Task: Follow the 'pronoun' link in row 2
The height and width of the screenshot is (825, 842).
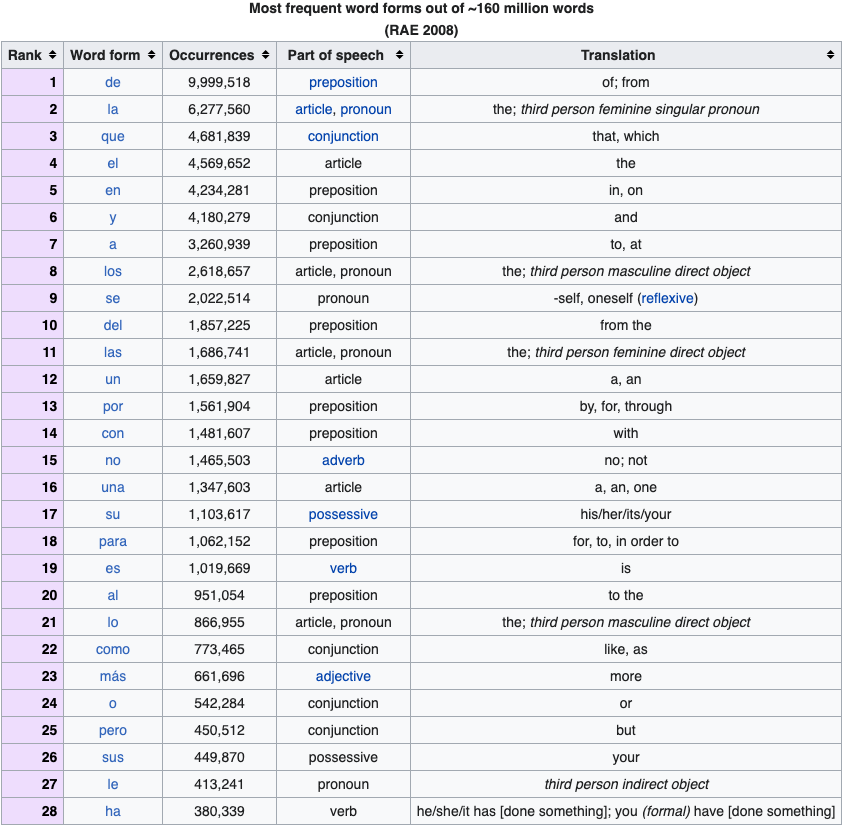Action: coord(366,109)
